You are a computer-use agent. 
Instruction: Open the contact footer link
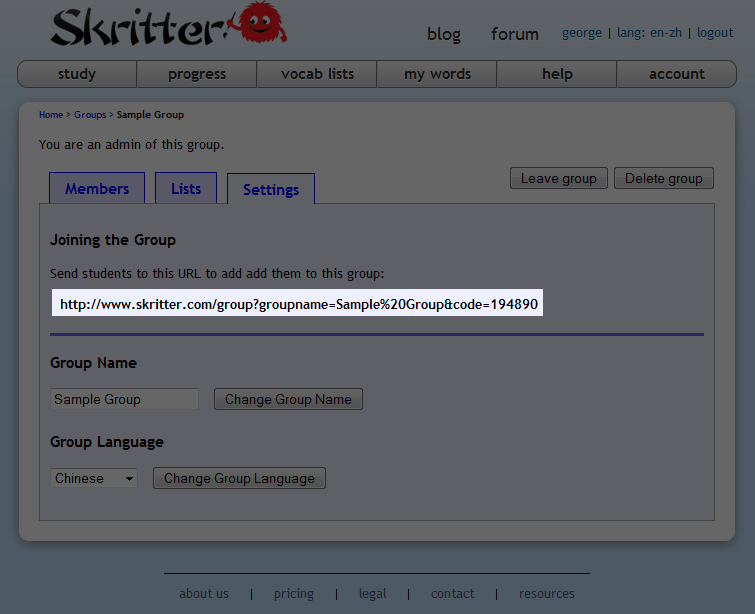[452, 593]
